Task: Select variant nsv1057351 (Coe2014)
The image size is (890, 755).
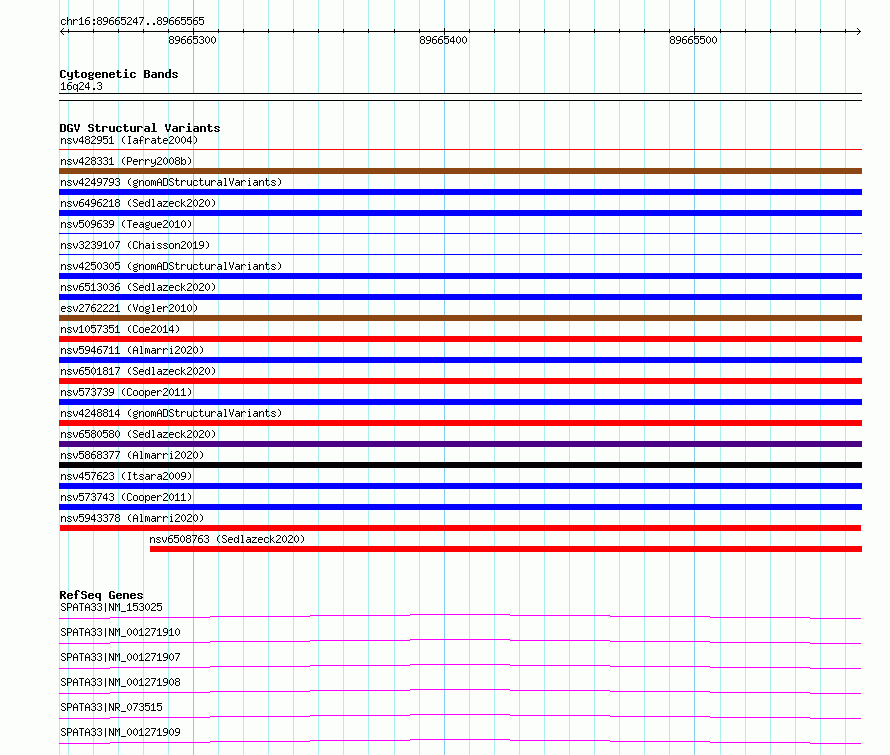Action: (x=120, y=329)
